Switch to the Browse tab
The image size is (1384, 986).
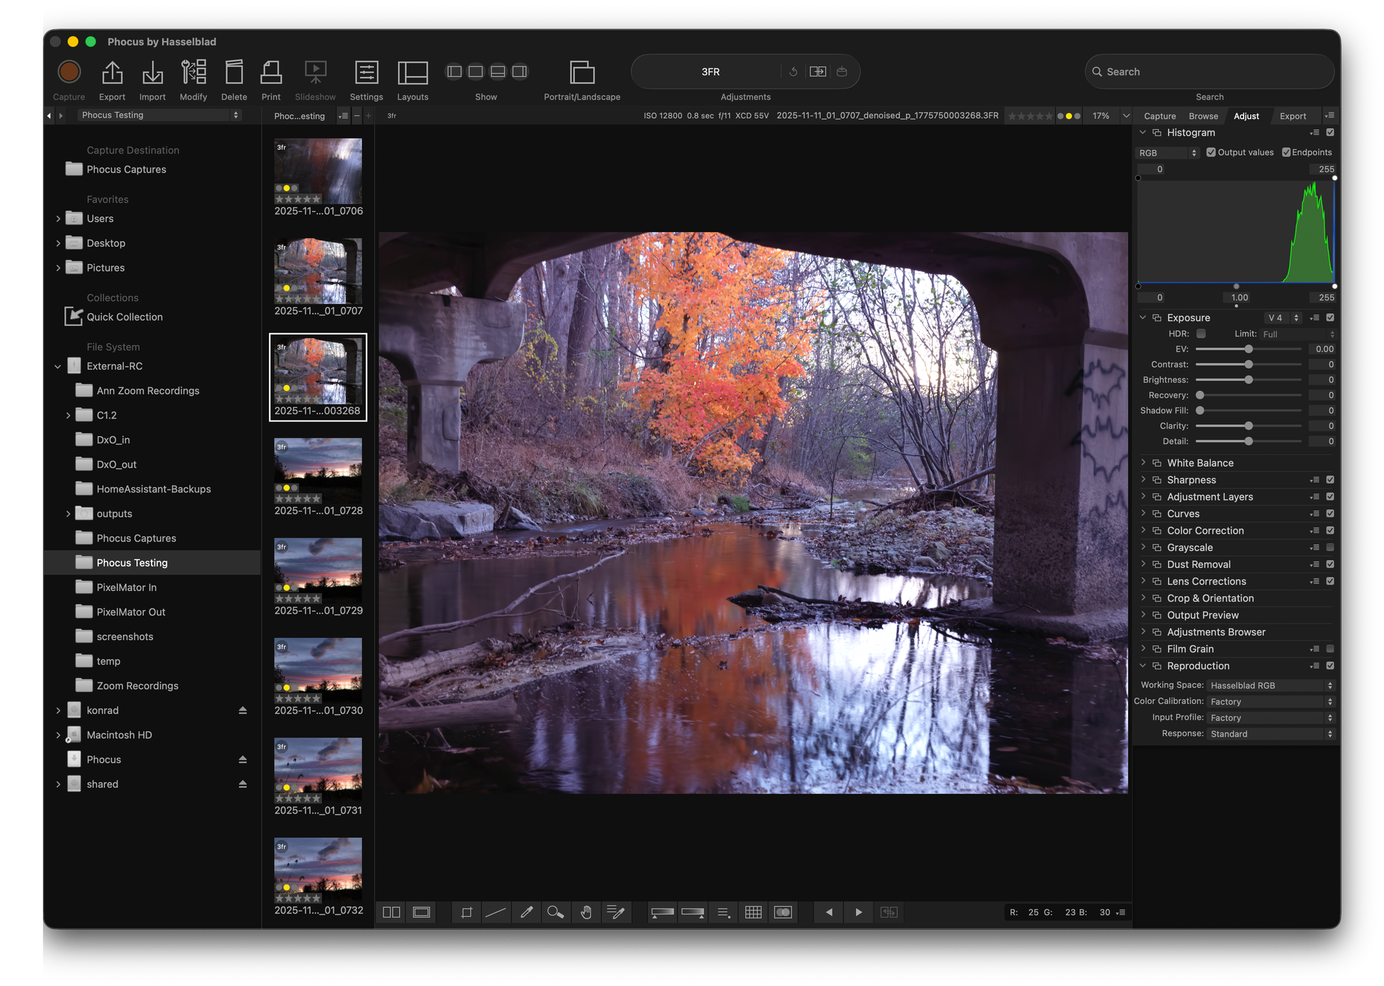(x=1203, y=116)
